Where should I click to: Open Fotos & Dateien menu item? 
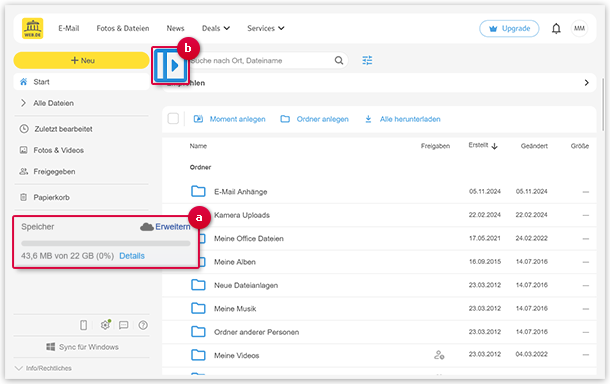[123, 28]
